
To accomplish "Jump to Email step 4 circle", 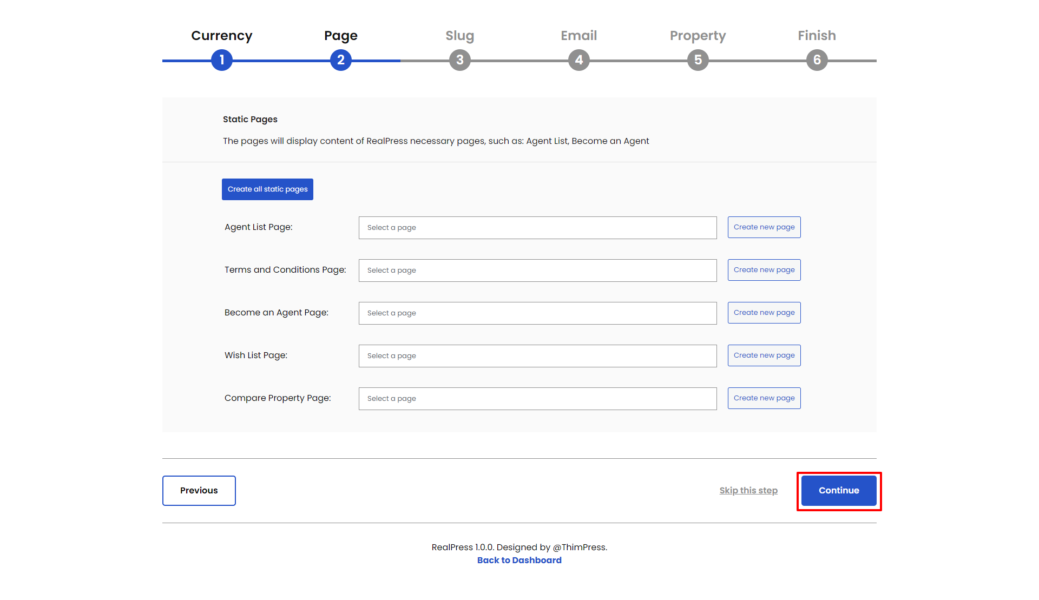I will point(578,60).
